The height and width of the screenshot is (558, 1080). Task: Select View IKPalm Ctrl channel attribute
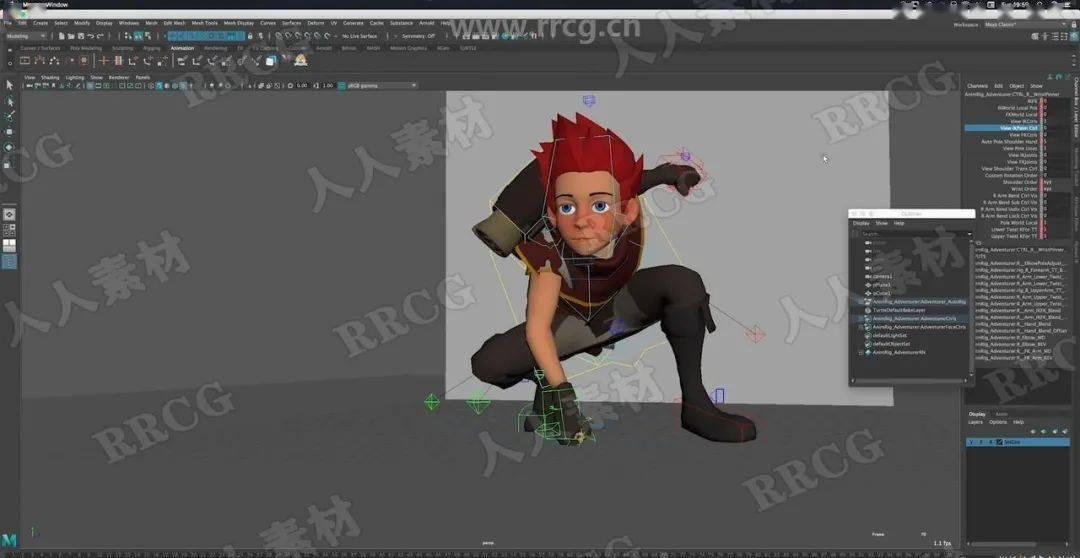click(x=1001, y=128)
